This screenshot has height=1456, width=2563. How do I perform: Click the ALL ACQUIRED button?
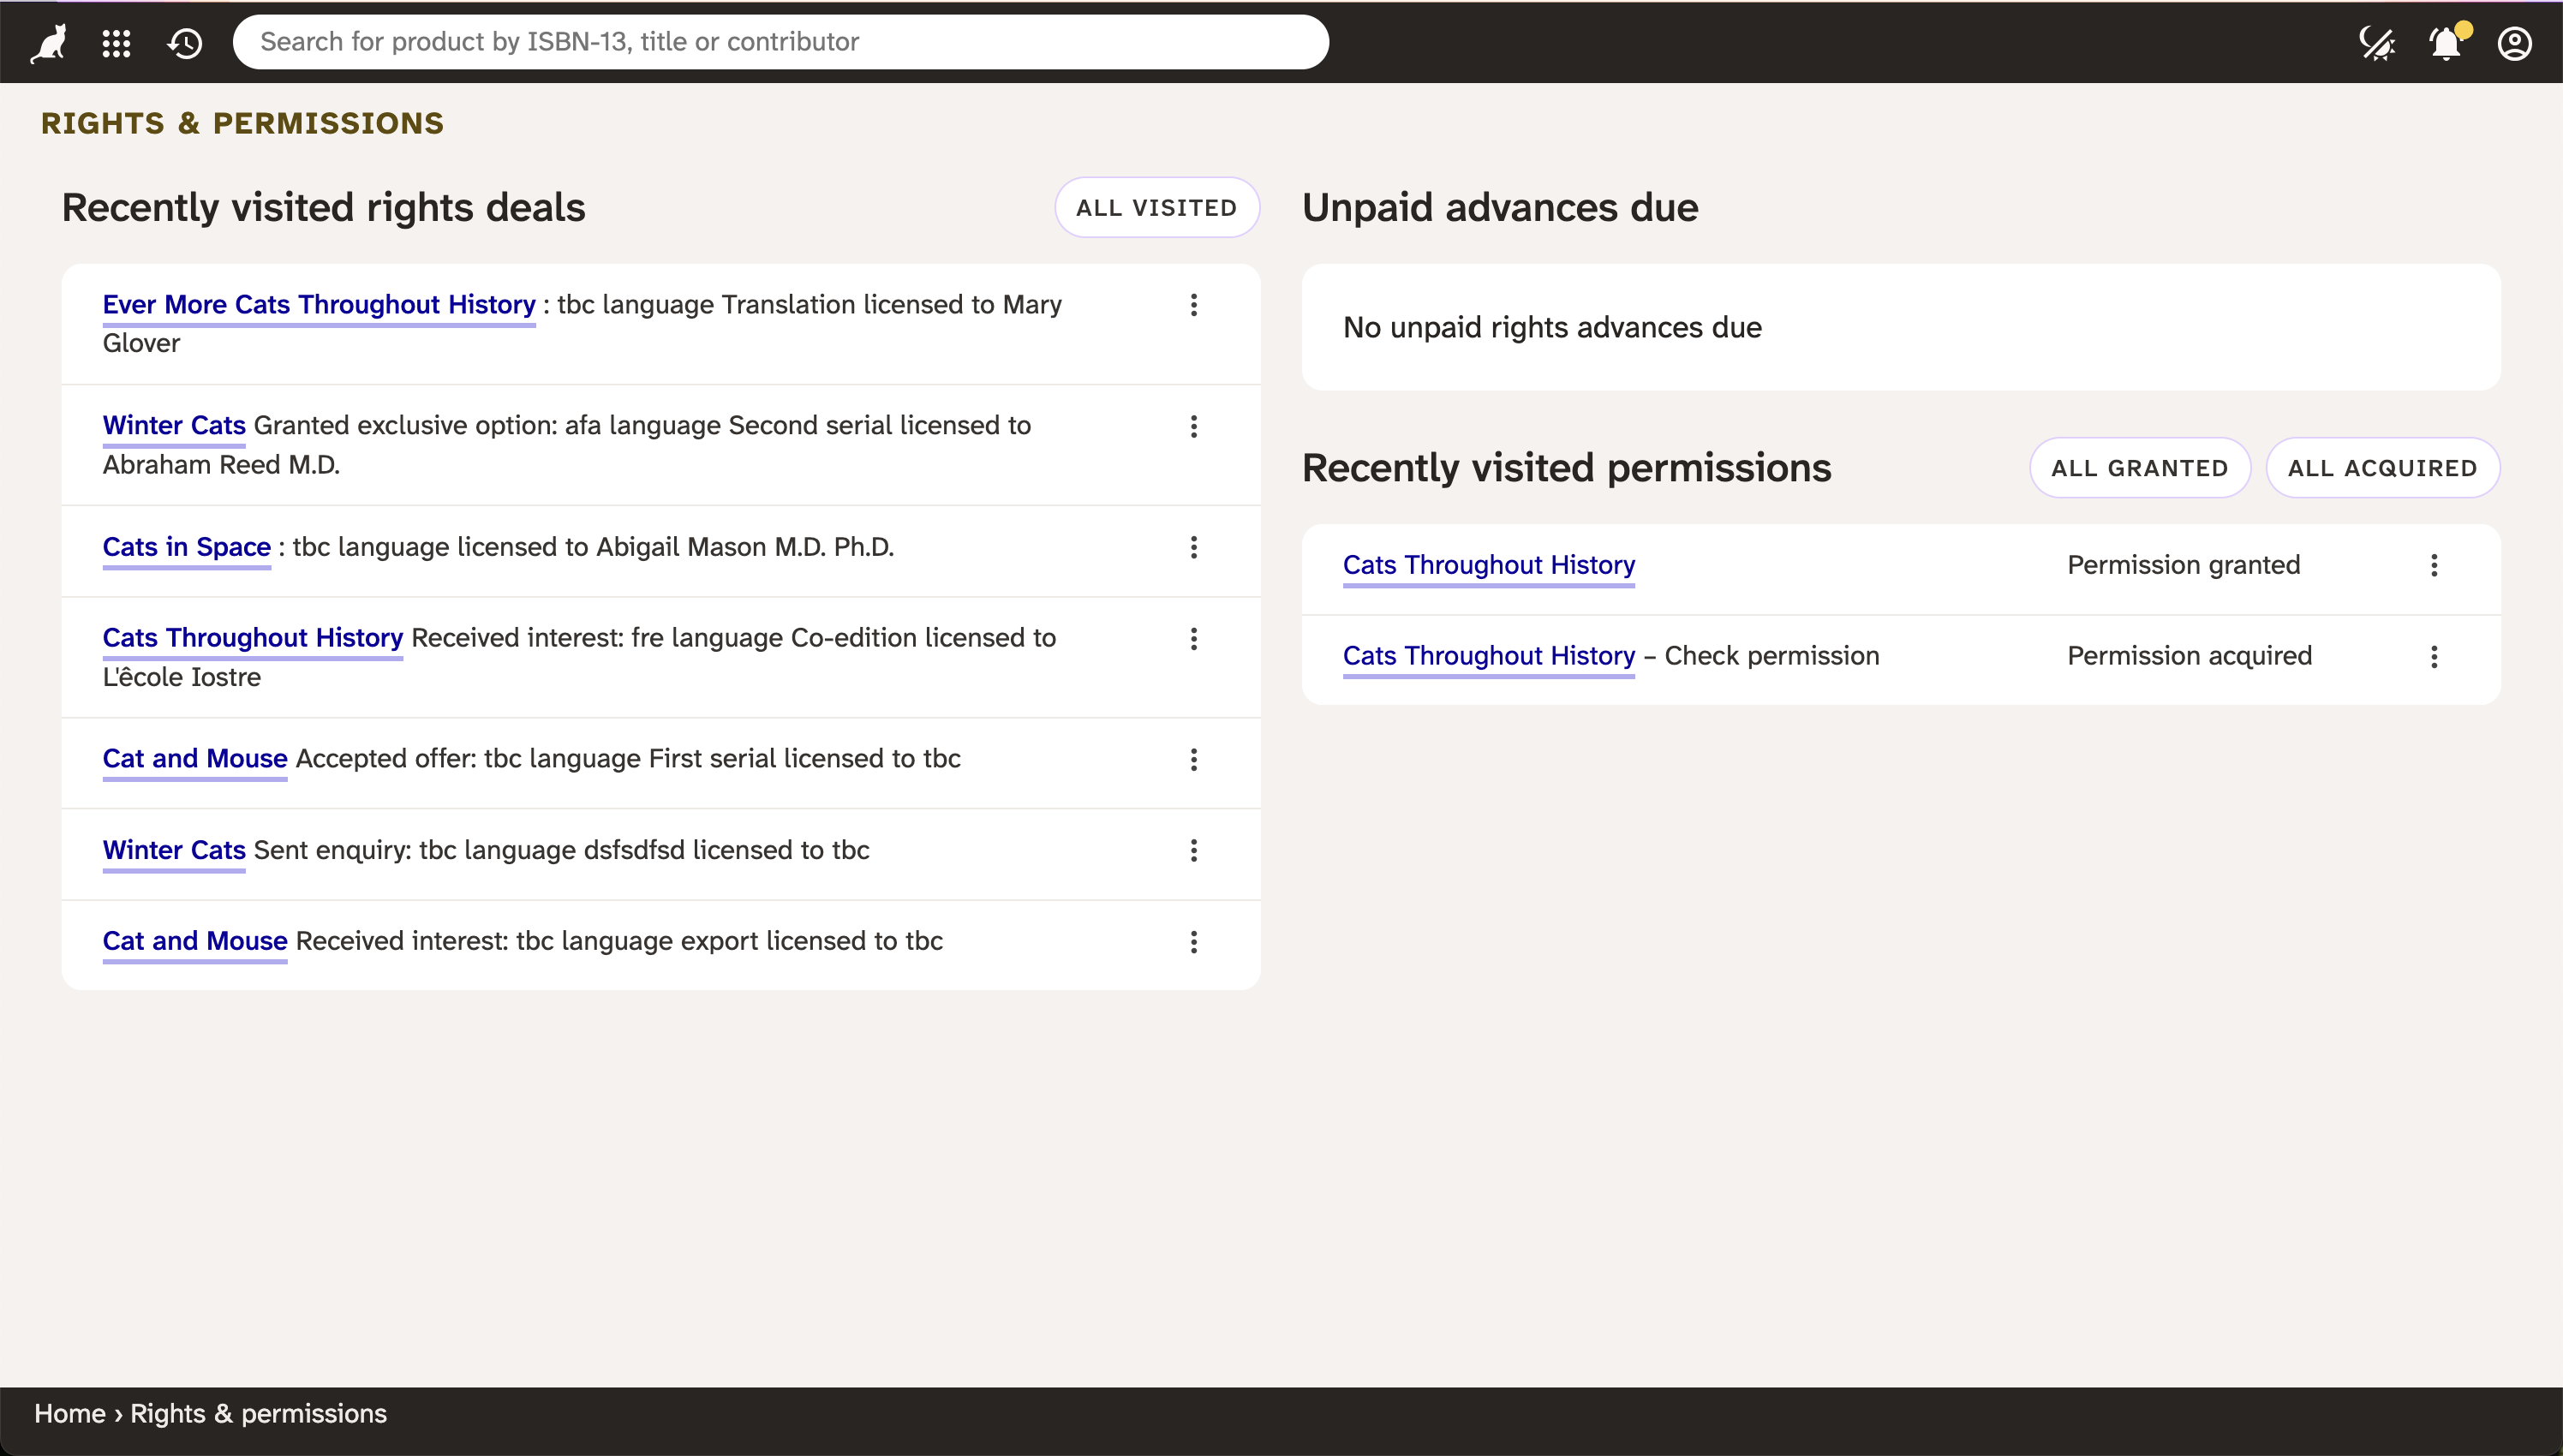coord(2382,467)
